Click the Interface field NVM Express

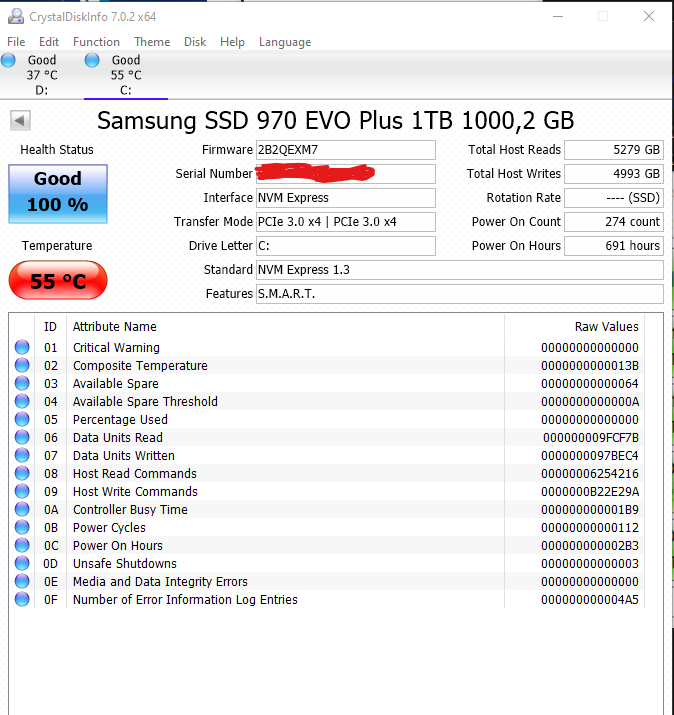(346, 198)
